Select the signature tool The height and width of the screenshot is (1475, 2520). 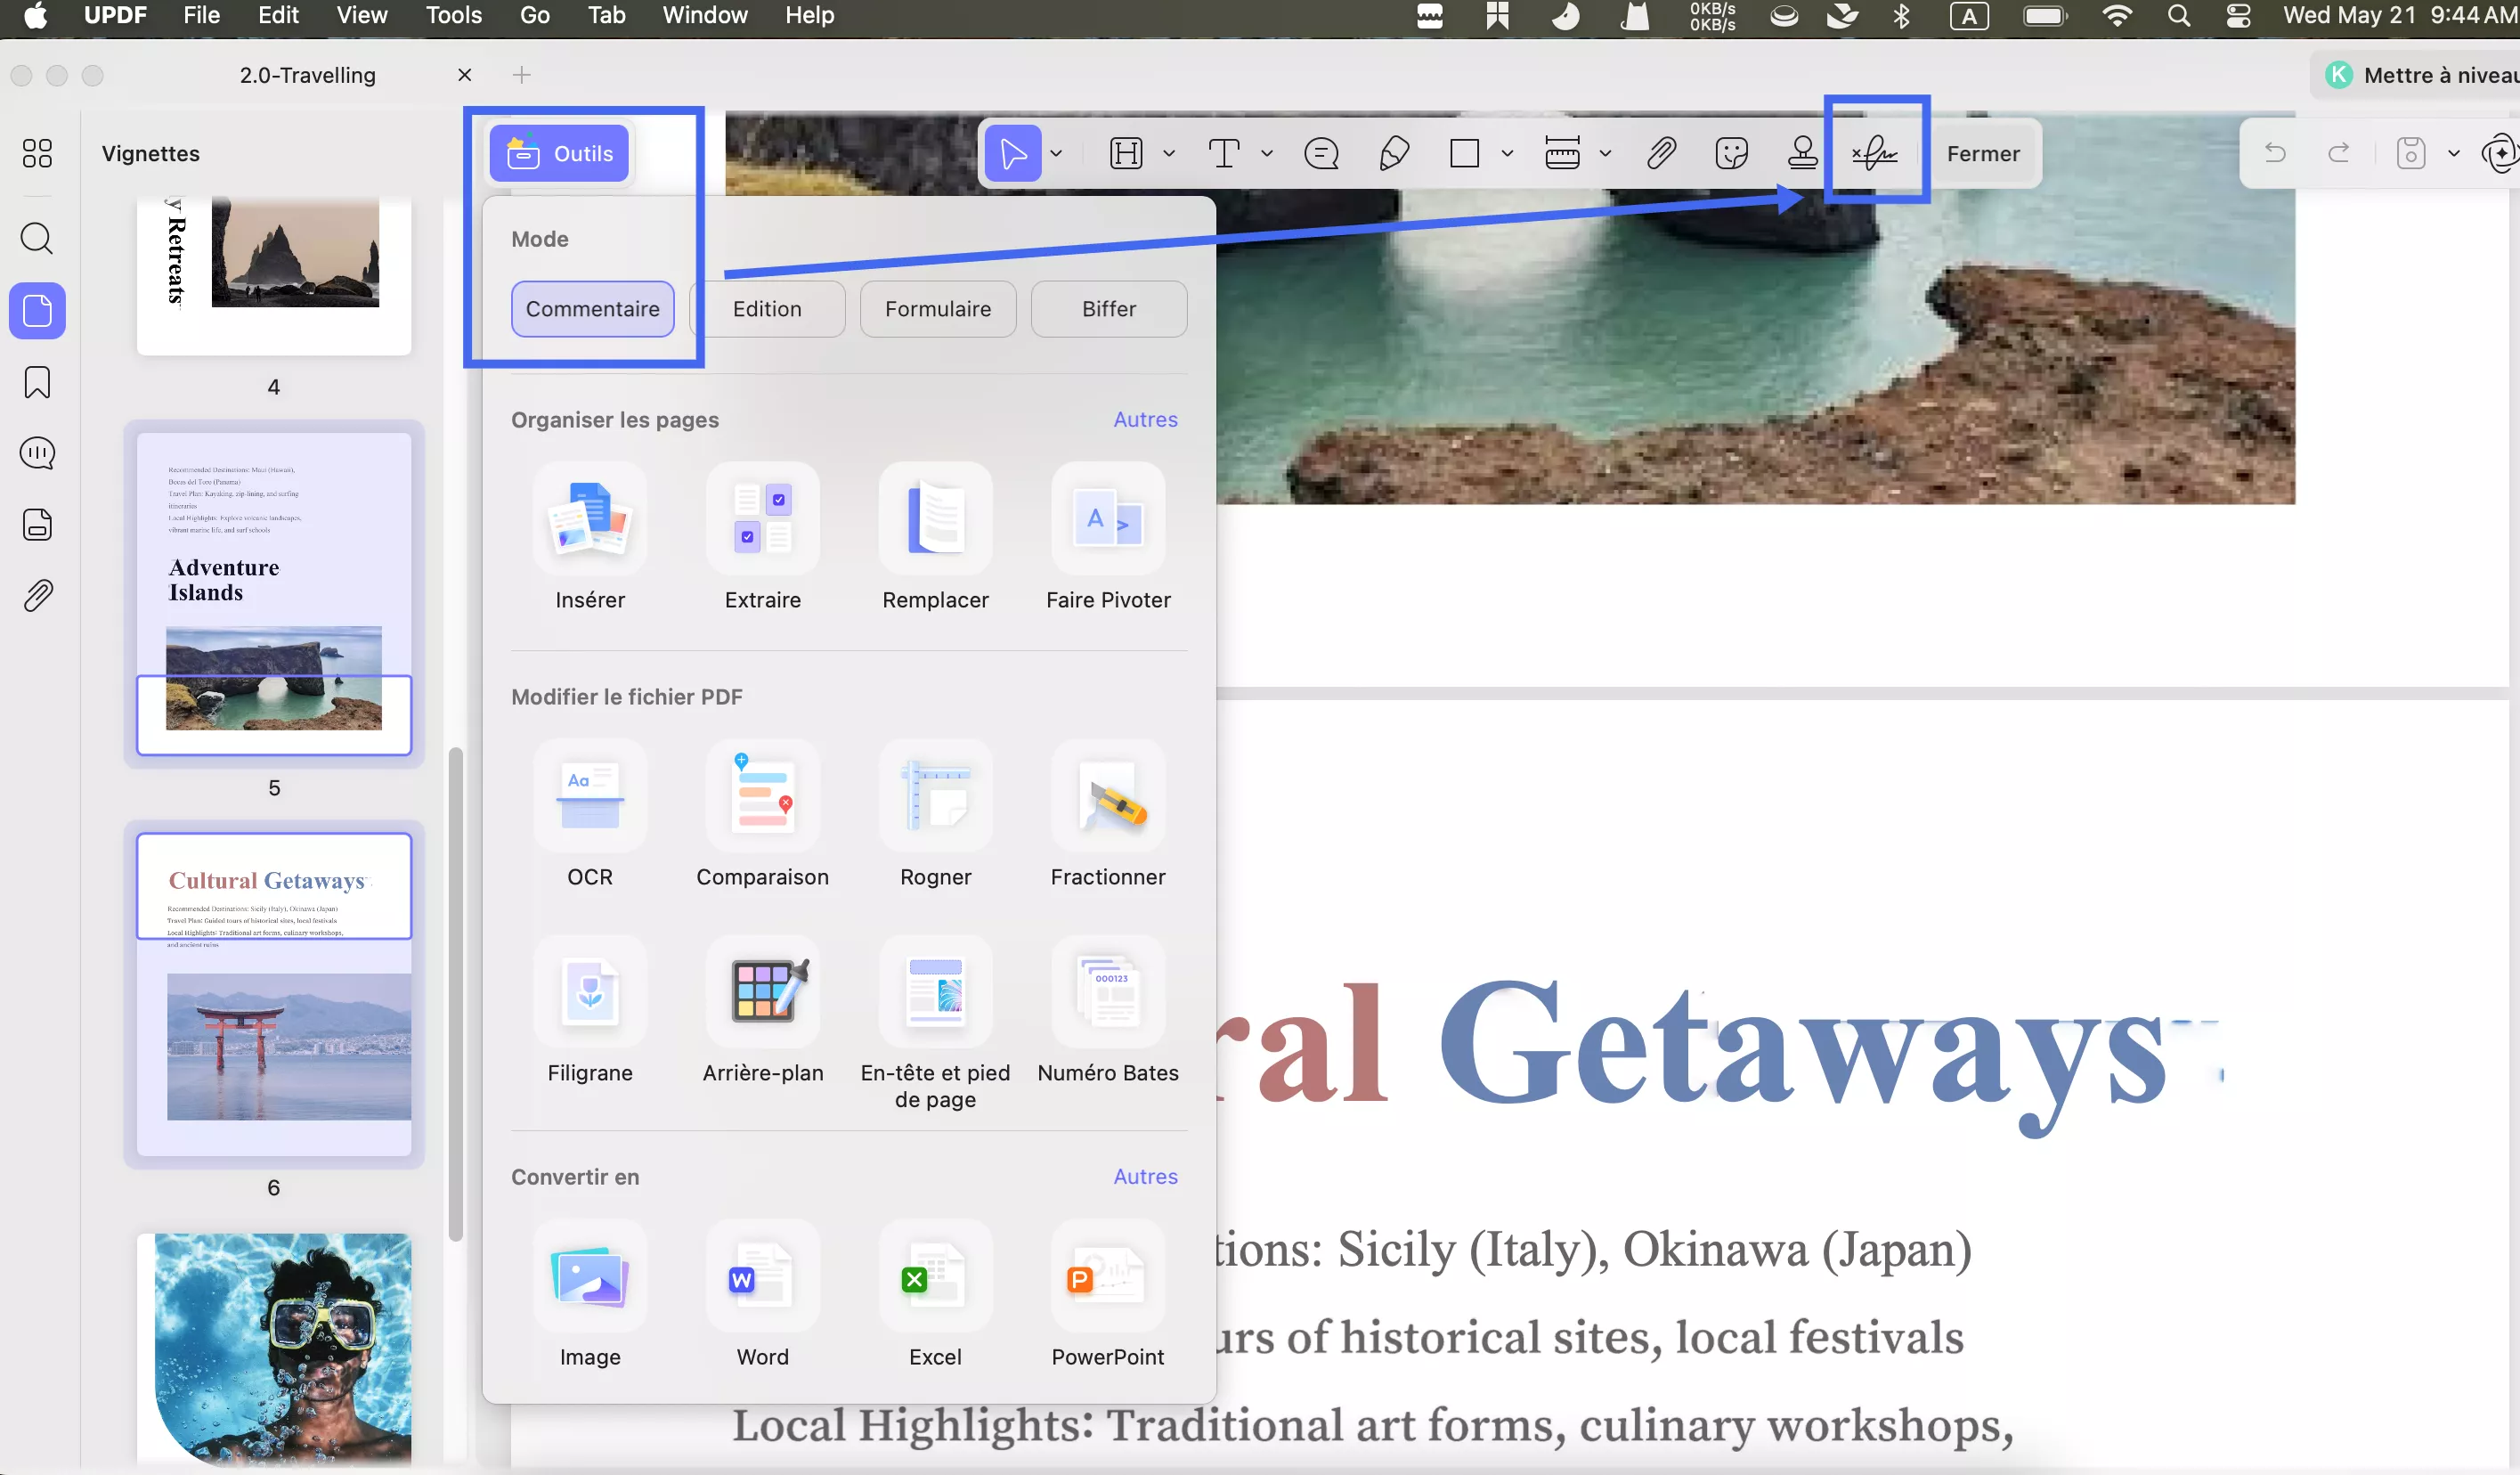tap(1874, 153)
